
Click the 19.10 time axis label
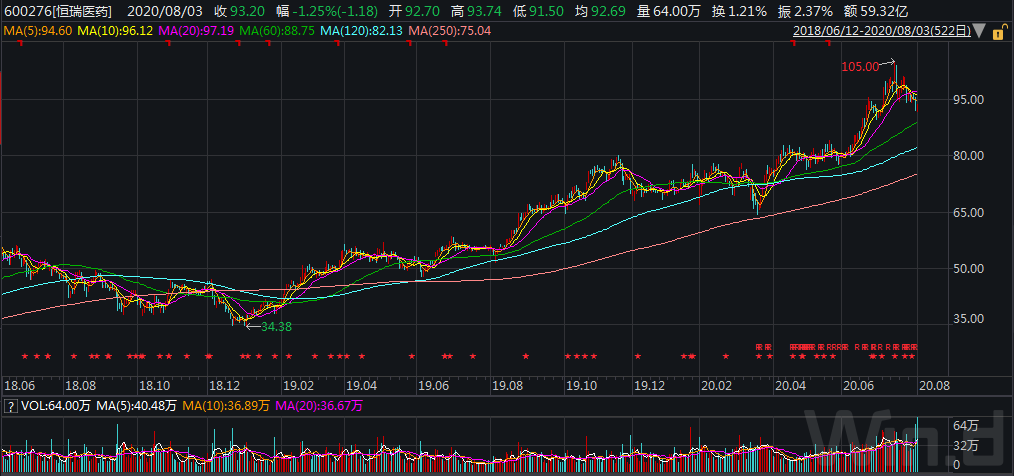tap(581, 386)
